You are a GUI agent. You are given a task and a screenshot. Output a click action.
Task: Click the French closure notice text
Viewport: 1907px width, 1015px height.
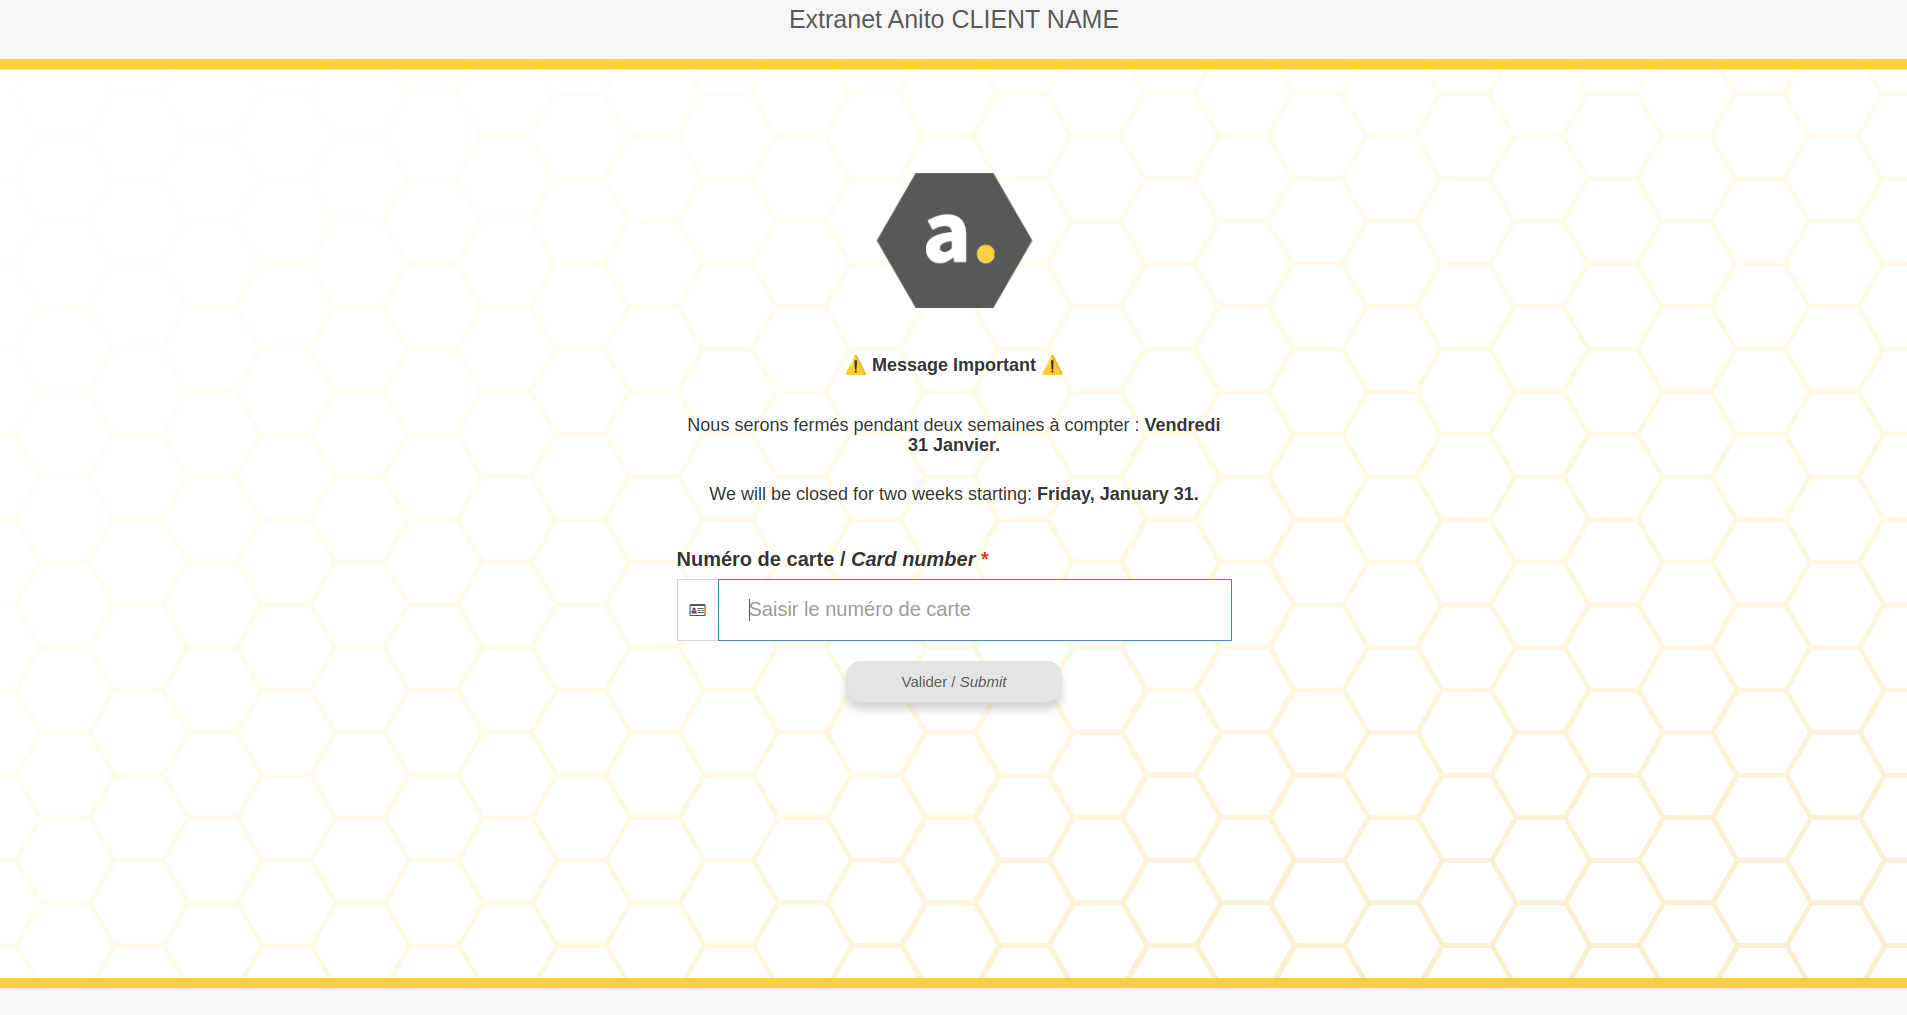(x=954, y=435)
